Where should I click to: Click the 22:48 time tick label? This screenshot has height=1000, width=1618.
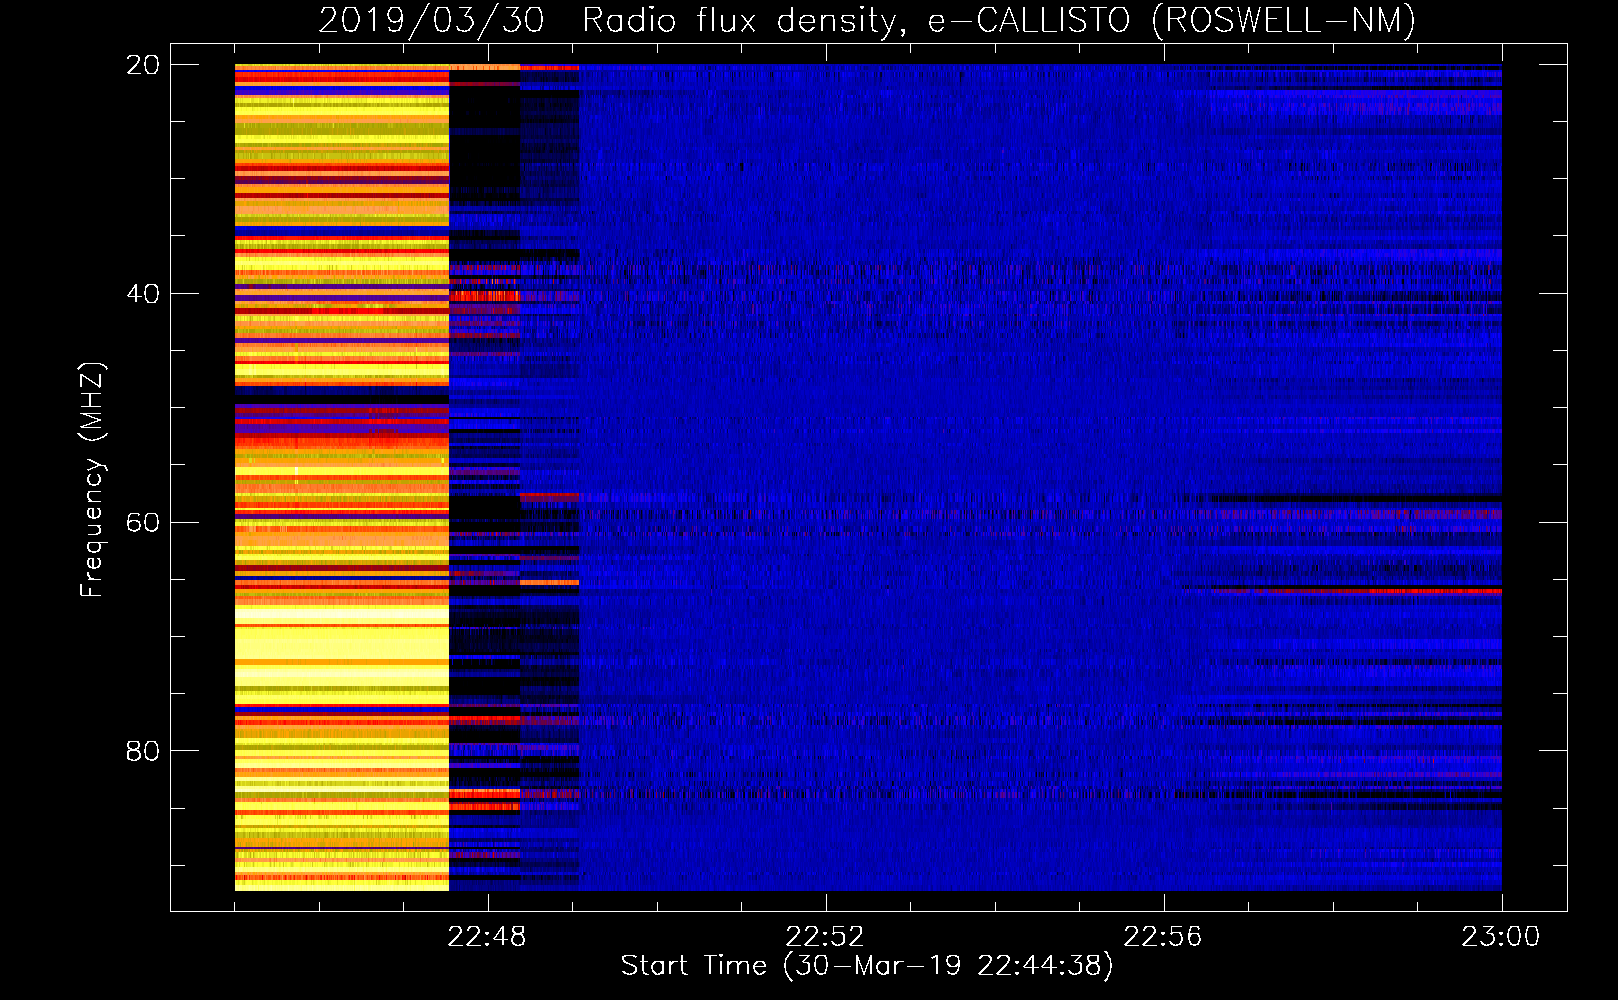click(x=487, y=937)
